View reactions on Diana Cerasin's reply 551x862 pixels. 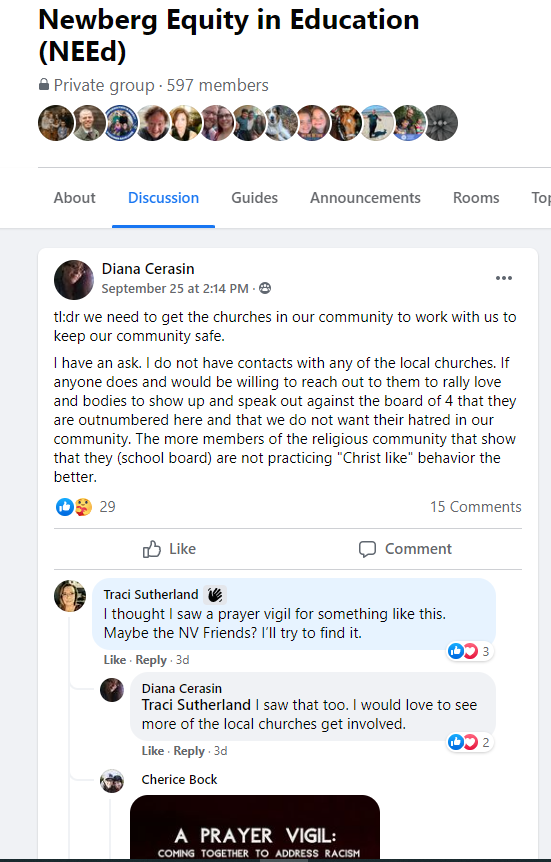tap(470, 743)
